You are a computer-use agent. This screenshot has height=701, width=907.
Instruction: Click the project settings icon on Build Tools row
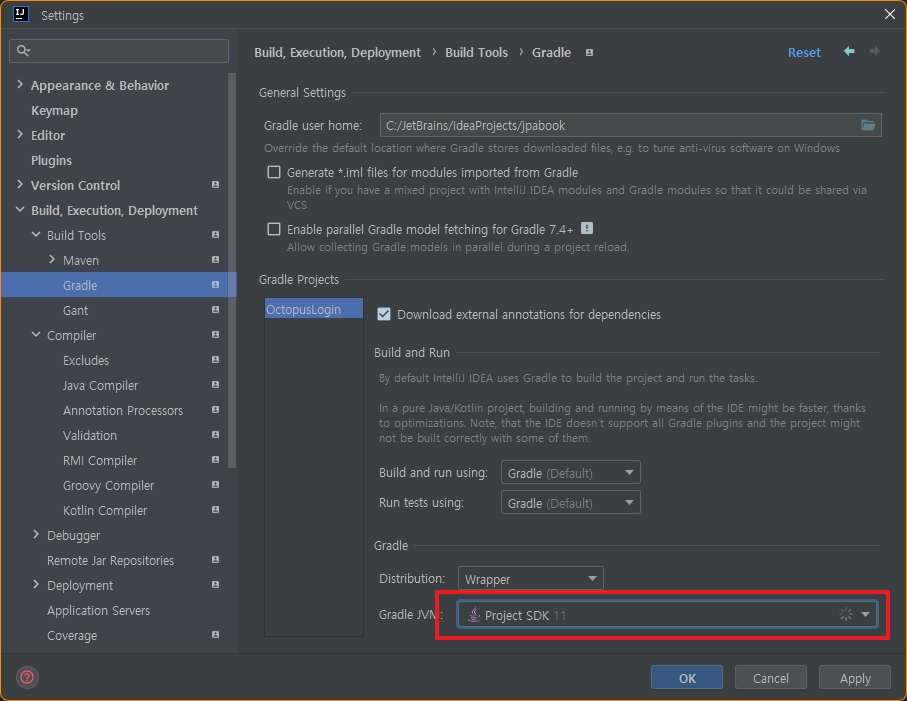(x=215, y=235)
